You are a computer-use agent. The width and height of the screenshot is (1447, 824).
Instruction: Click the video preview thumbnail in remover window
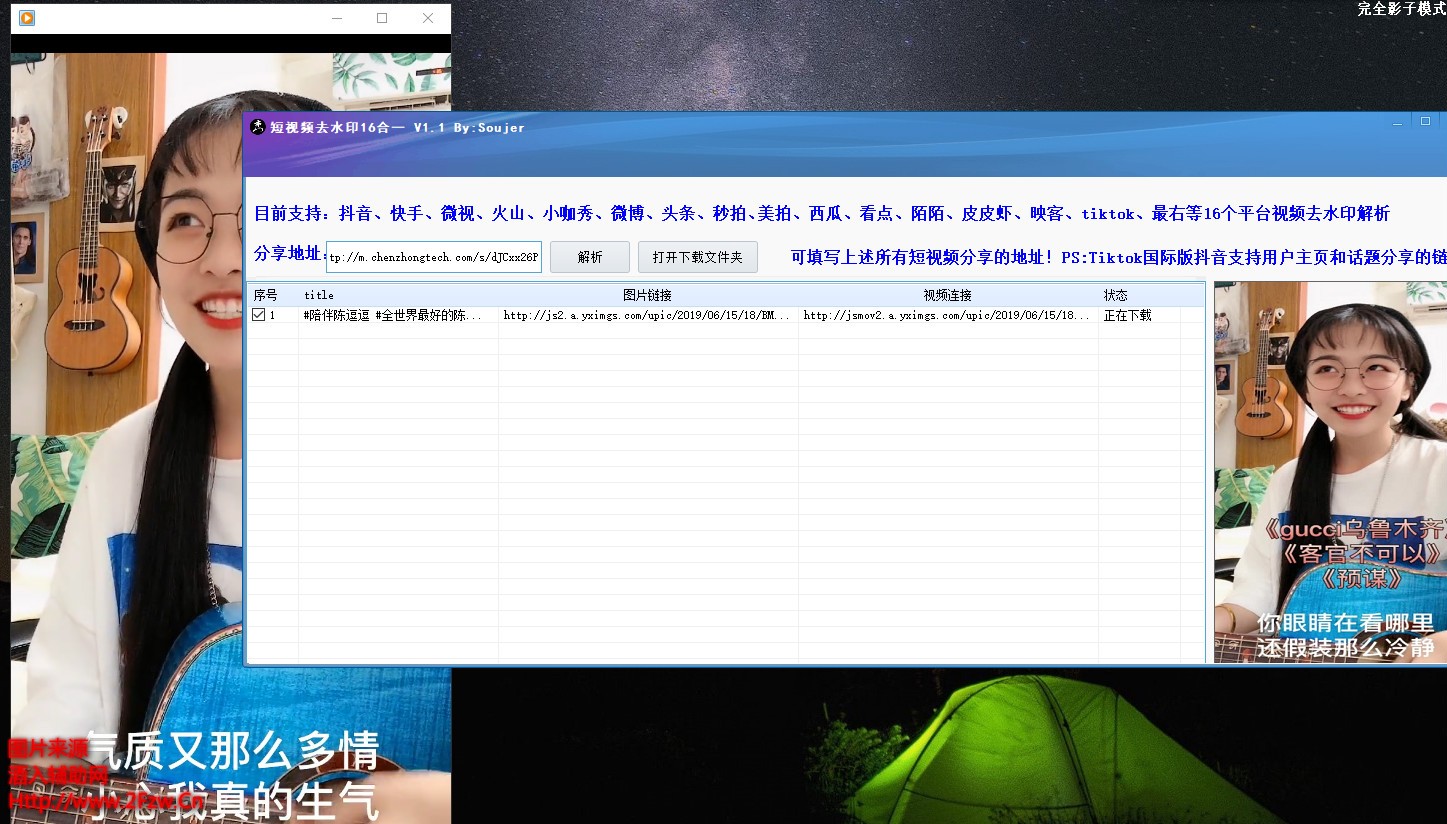(1330, 471)
